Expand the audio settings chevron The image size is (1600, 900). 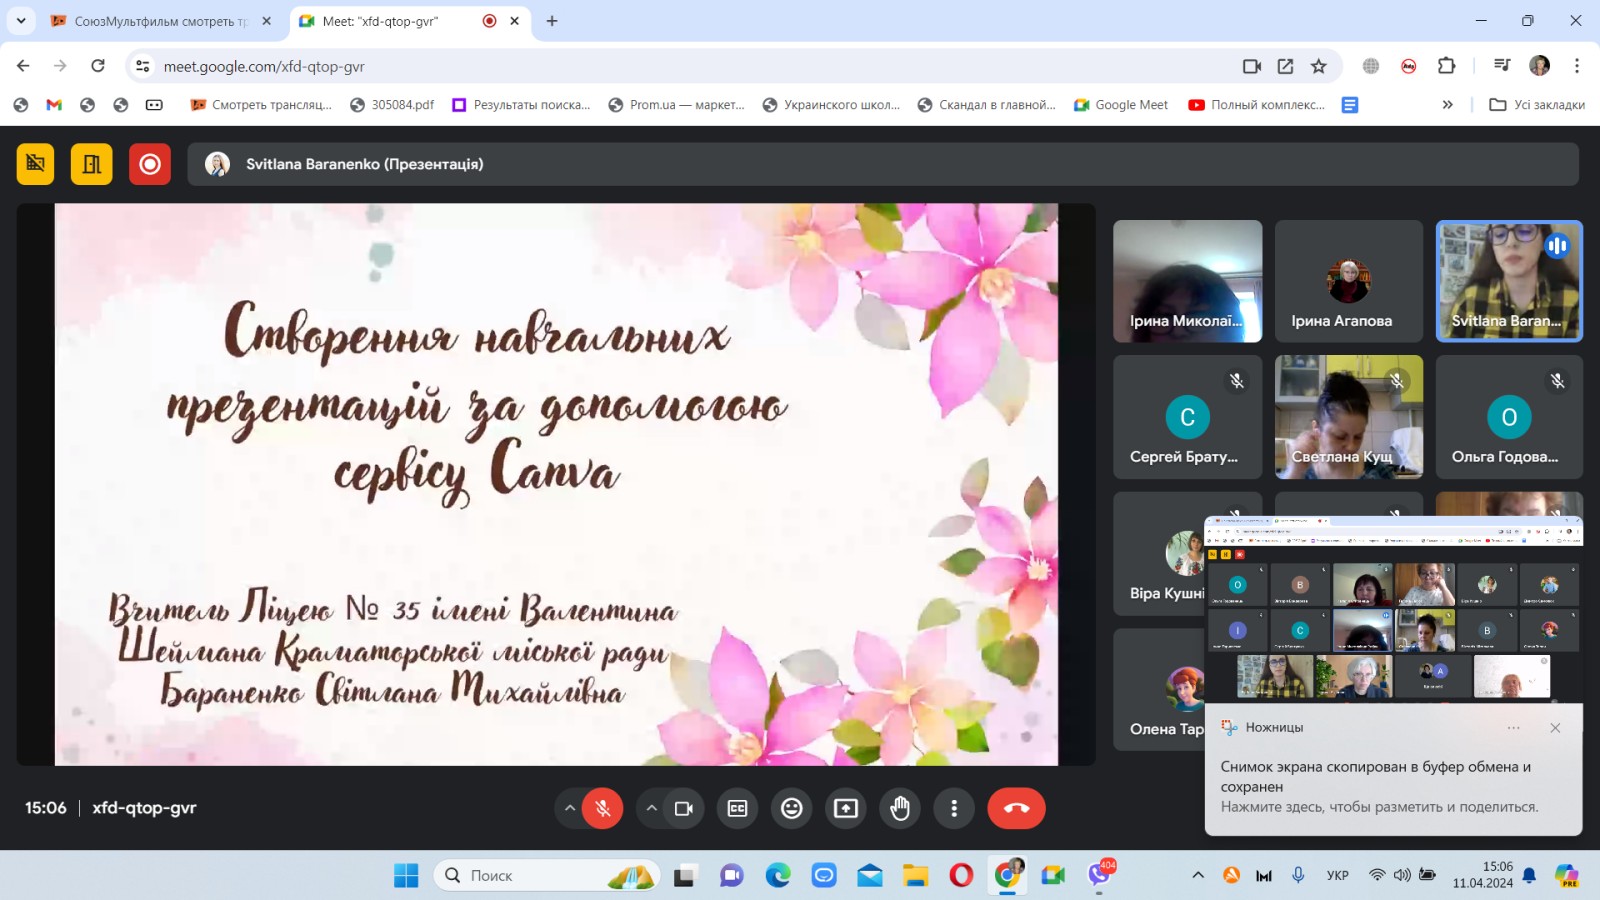coord(569,808)
